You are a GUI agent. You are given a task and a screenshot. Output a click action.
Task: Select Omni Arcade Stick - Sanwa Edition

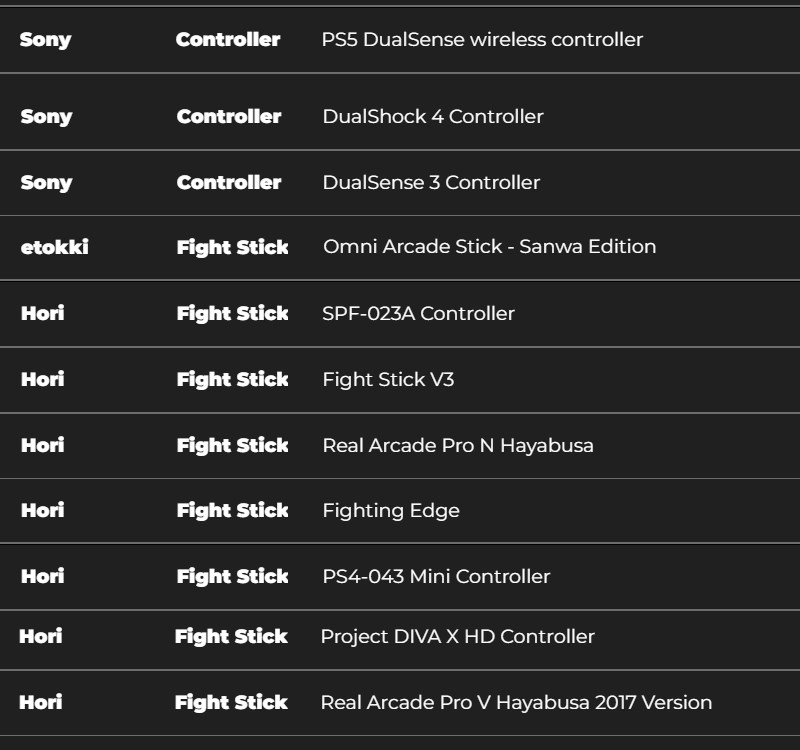[489, 246]
